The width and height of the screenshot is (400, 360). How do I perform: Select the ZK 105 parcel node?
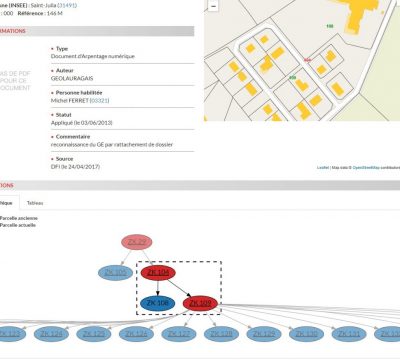(x=115, y=273)
